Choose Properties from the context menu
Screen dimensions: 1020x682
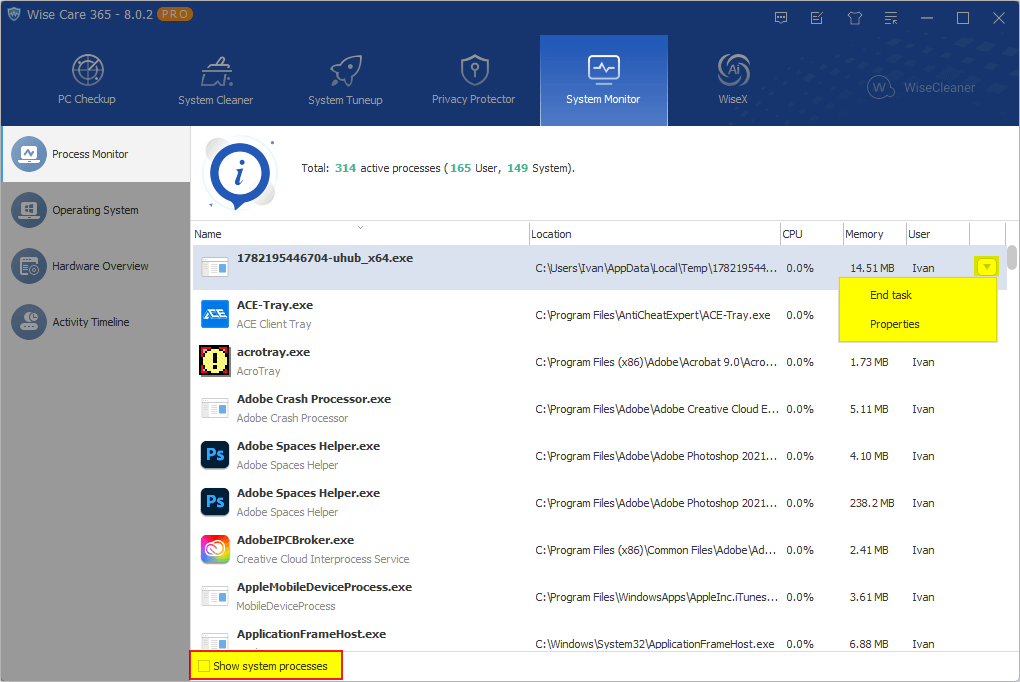[894, 324]
